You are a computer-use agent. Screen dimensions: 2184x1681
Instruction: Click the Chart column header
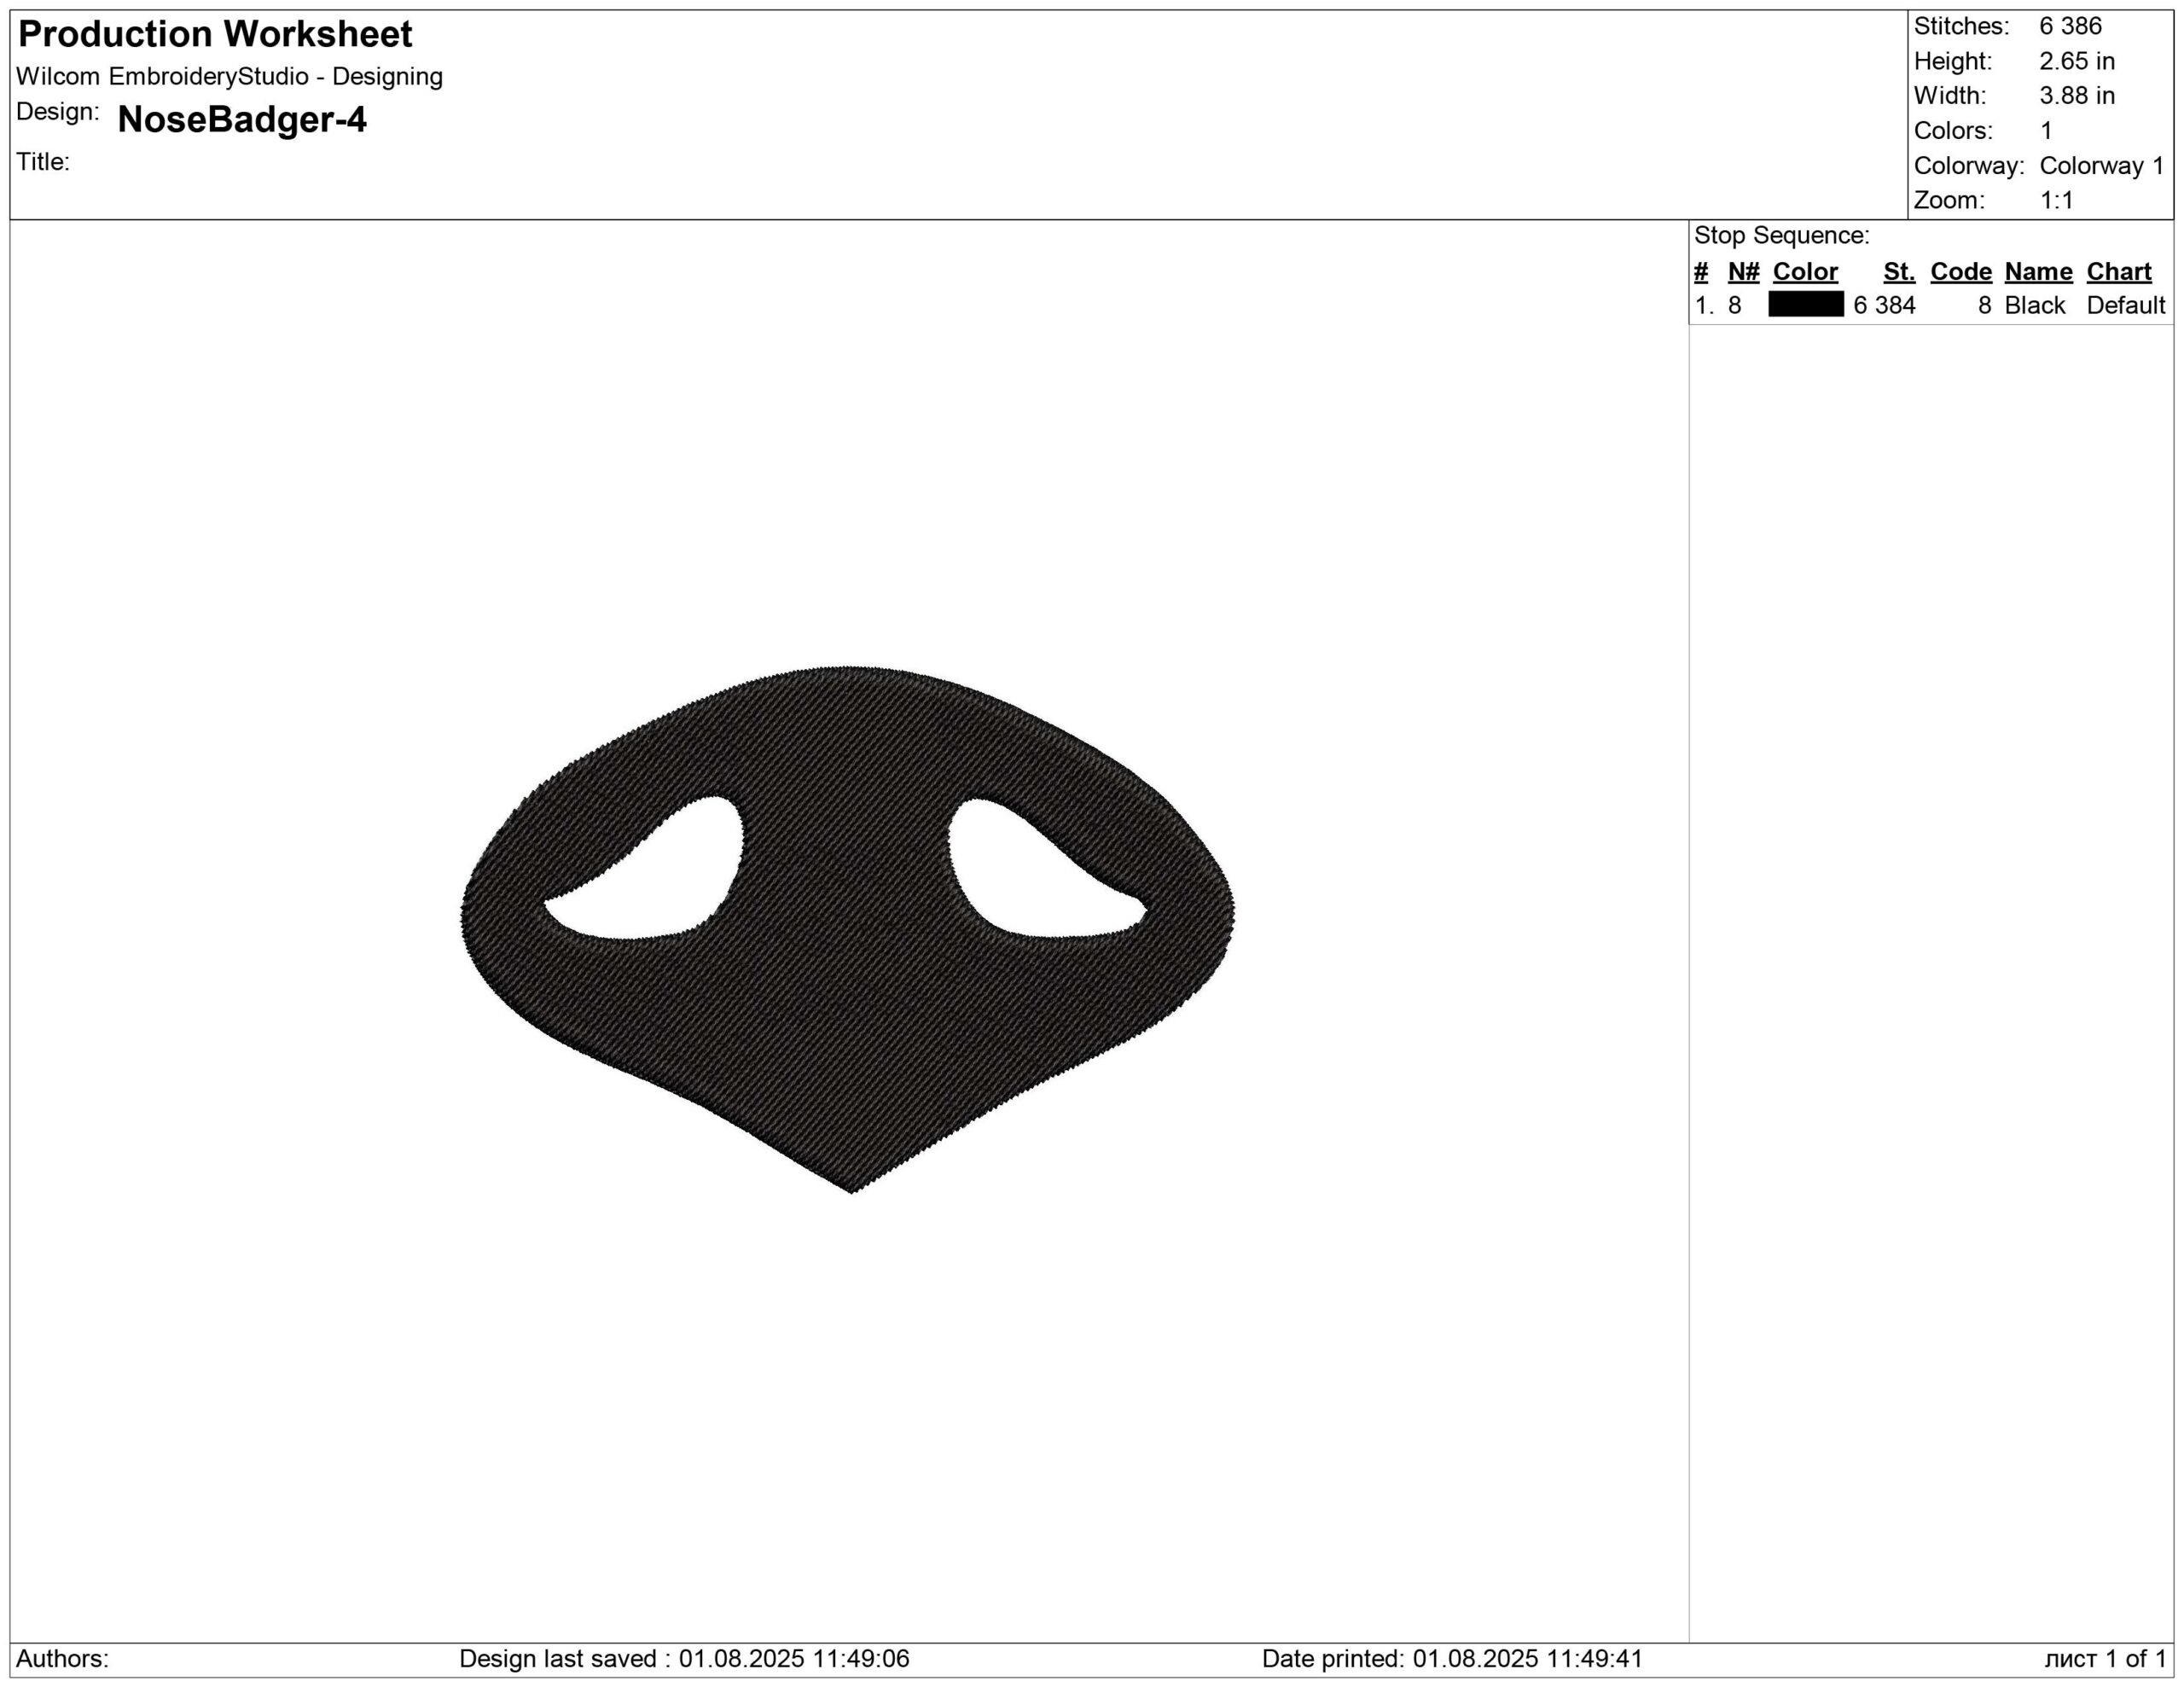click(x=2118, y=272)
